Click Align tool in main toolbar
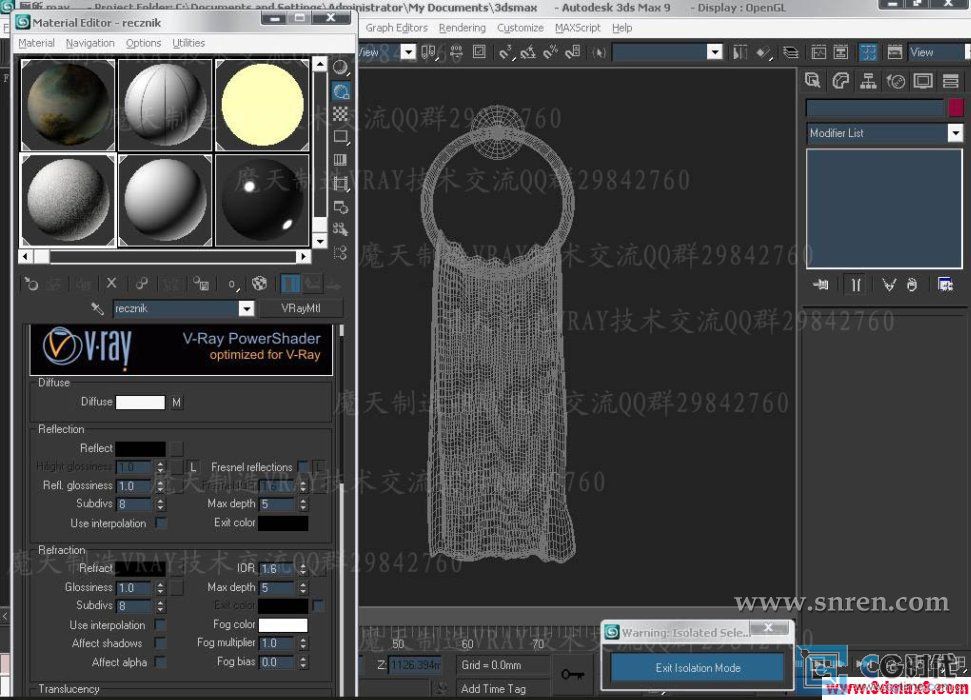The height and width of the screenshot is (700, 971). click(764, 53)
